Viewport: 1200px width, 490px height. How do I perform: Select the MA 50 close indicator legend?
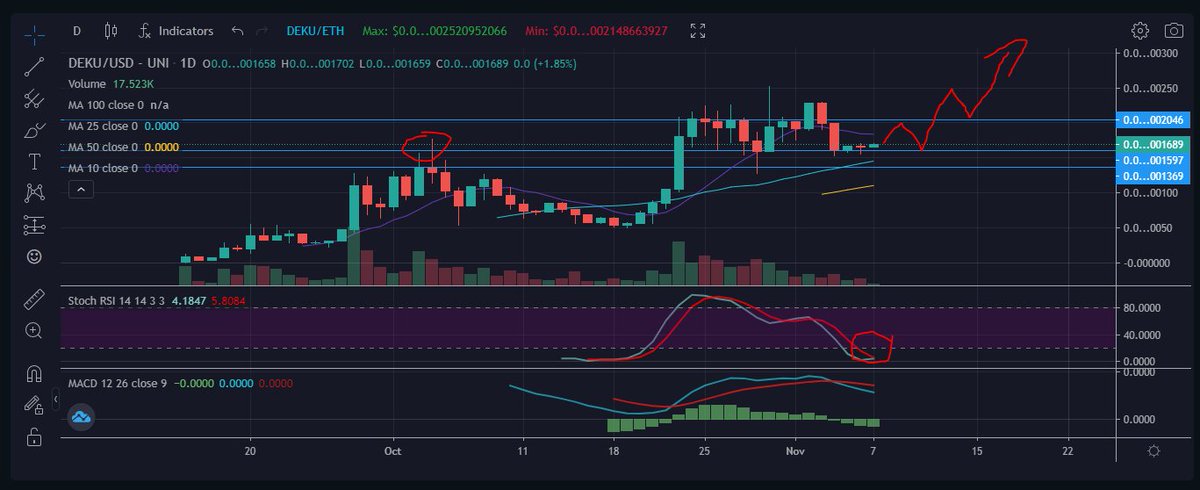pos(102,147)
